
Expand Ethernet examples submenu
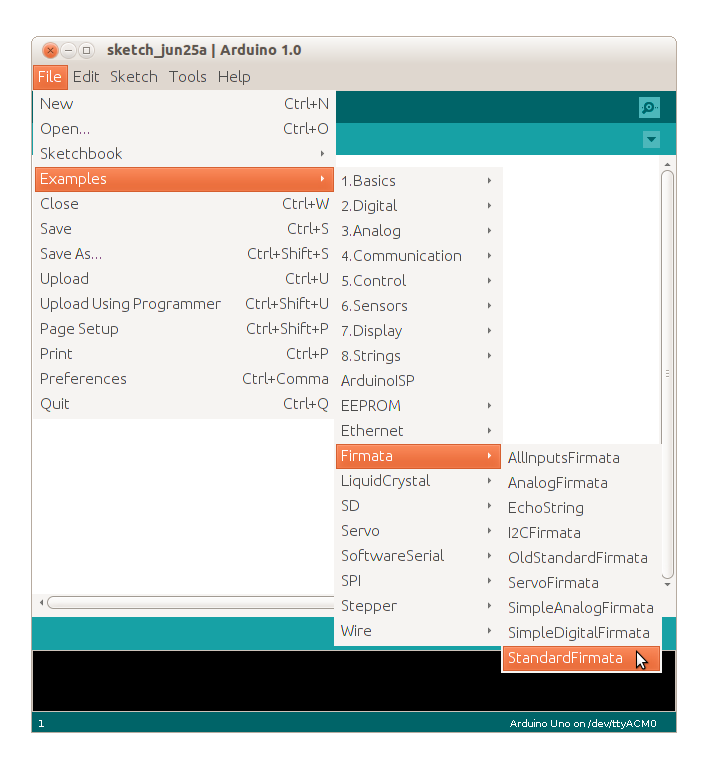(x=418, y=431)
